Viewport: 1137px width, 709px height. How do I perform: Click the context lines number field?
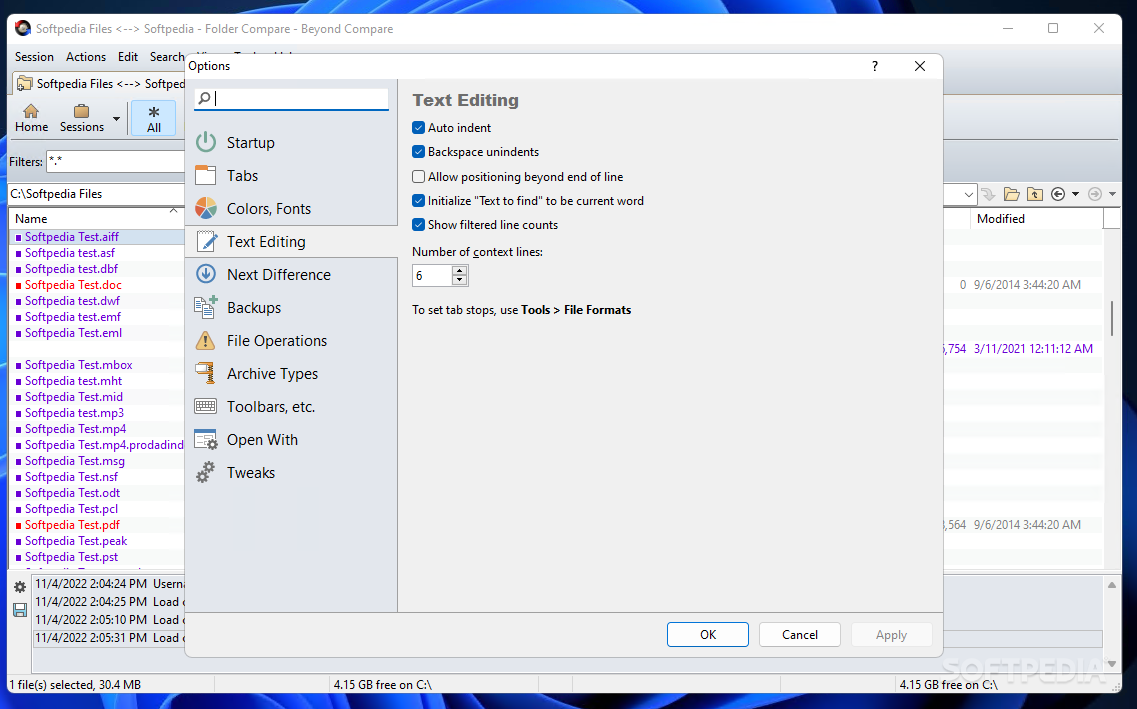pos(432,275)
